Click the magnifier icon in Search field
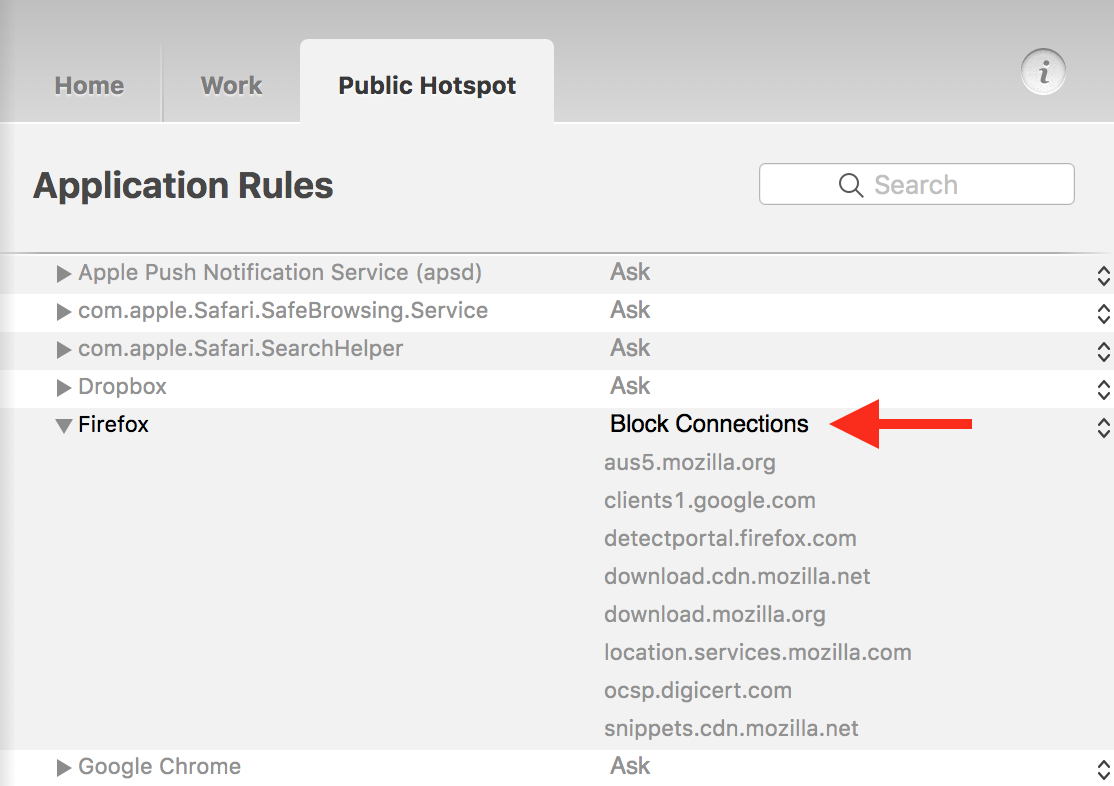The width and height of the screenshot is (1114, 786). click(850, 185)
